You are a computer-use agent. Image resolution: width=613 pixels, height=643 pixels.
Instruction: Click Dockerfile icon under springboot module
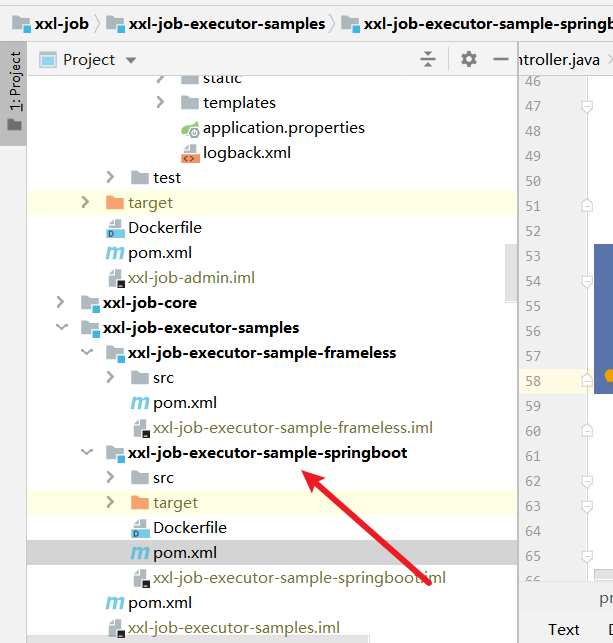pyautogui.click(x=140, y=528)
